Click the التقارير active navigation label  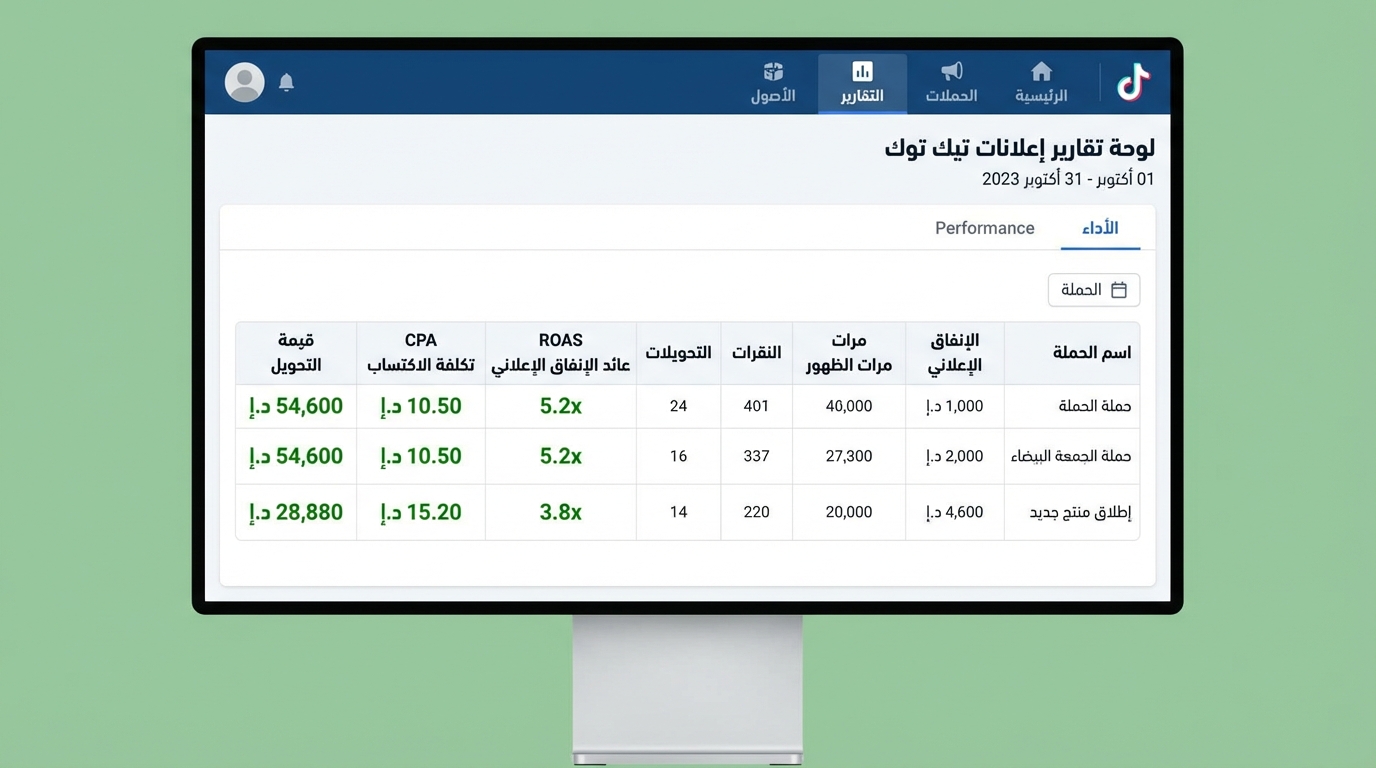click(x=862, y=95)
